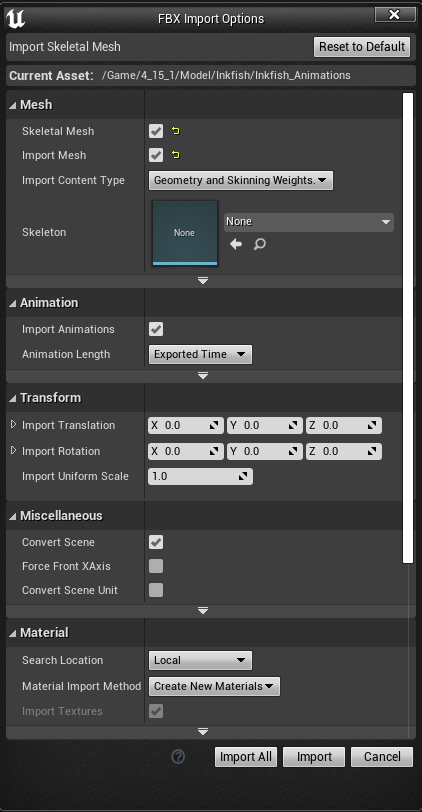Open the Animation Length dropdown
Viewport: 422px width, 812px height.
(x=200, y=354)
